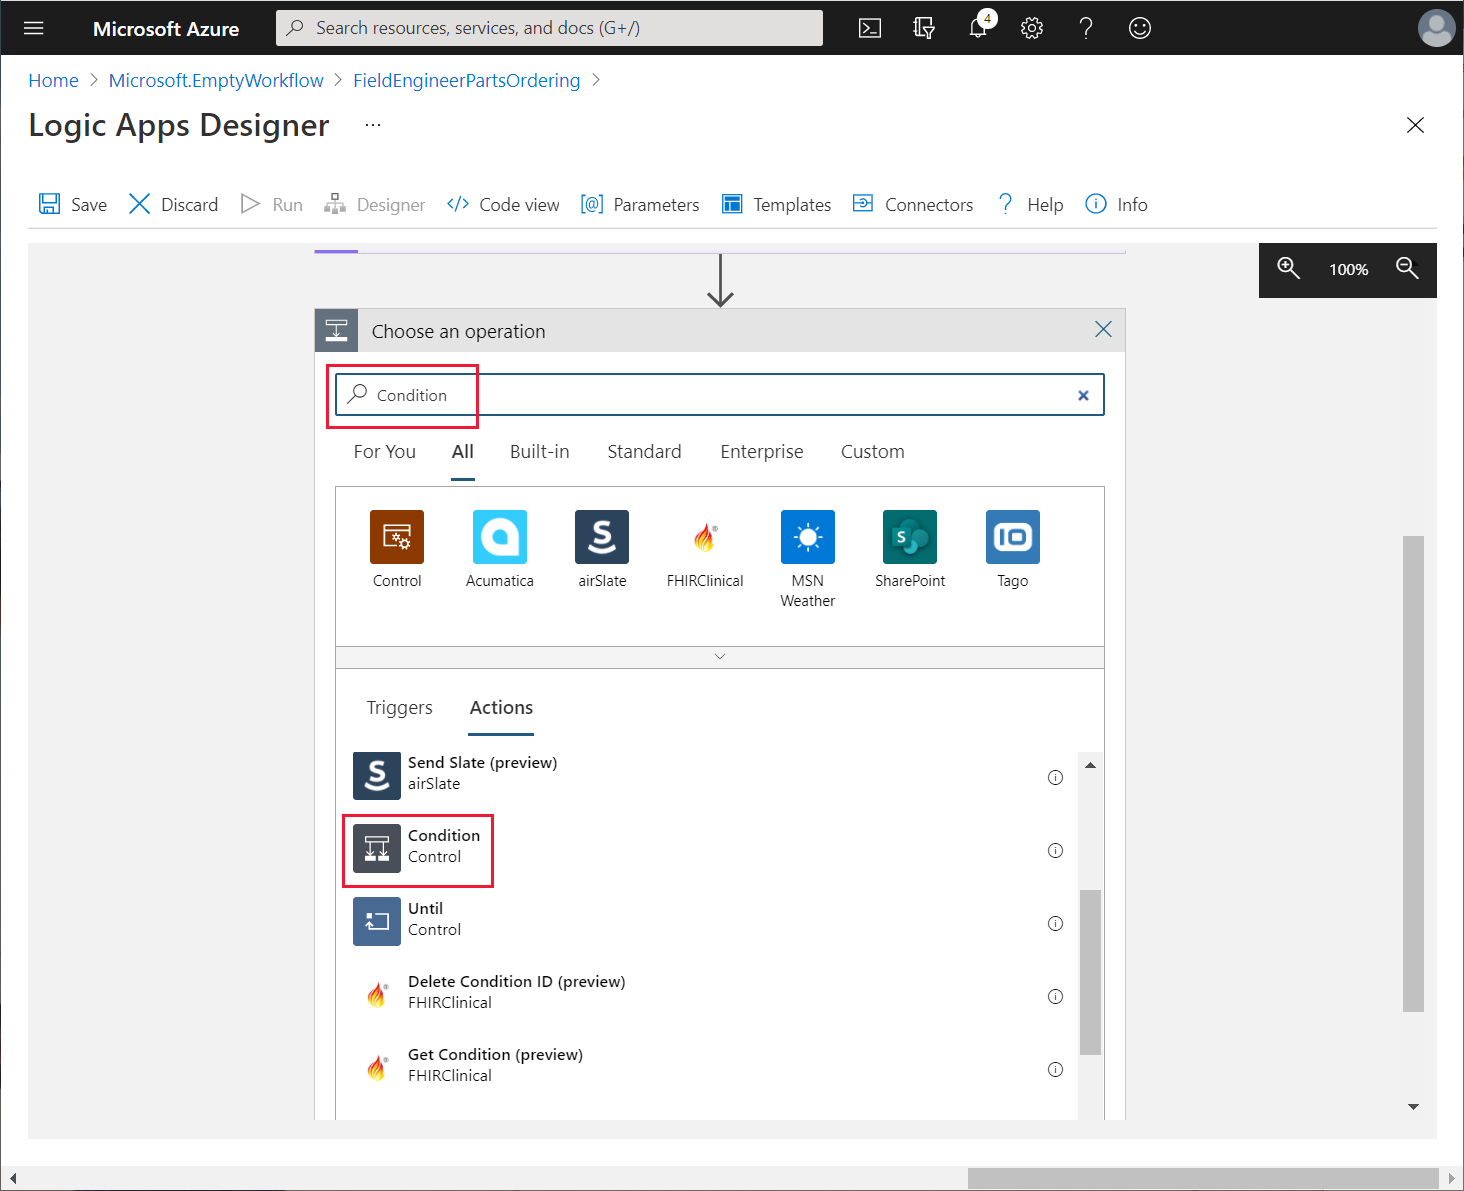1464x1191 pixels.
Task: Open the user account avatar
Action: 1436,28
